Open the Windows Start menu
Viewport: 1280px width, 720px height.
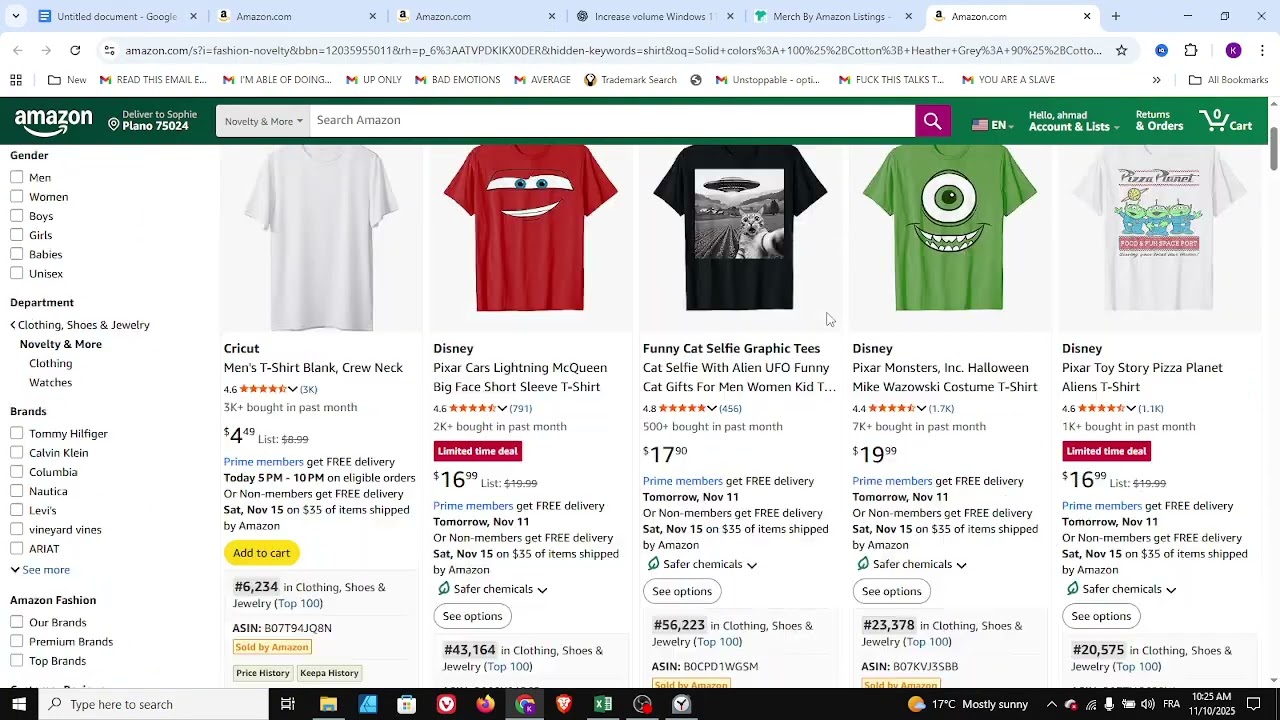point(18,704)
